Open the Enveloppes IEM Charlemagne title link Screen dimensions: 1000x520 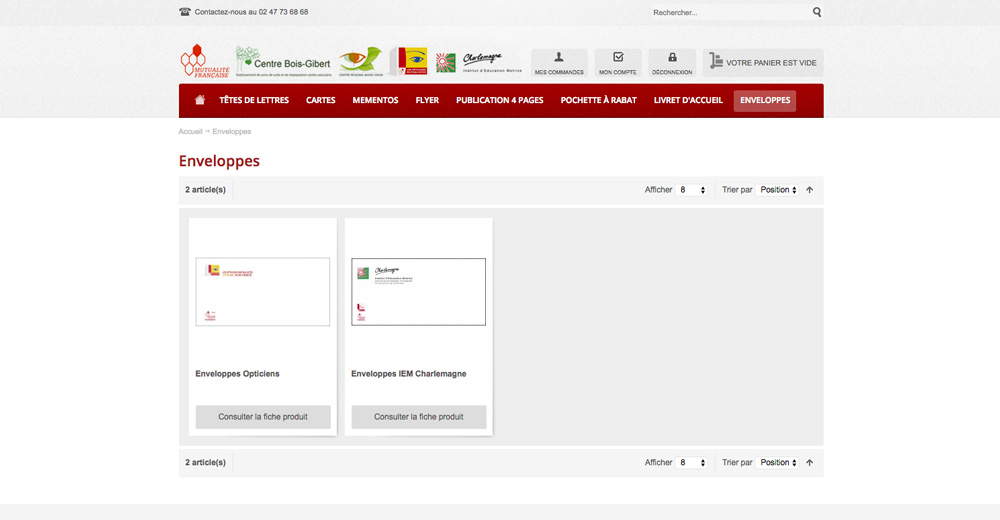(x=409, y=374)
